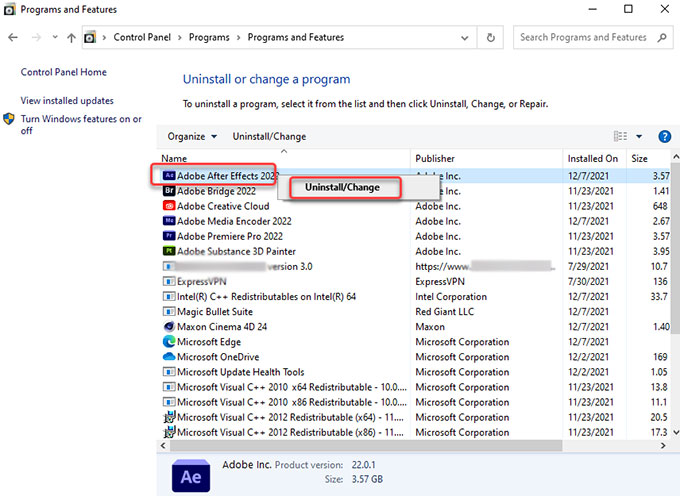This screenshot has height=496, width=680.
Task: Open View installed updates link
Action: click(x=67, y=101)
